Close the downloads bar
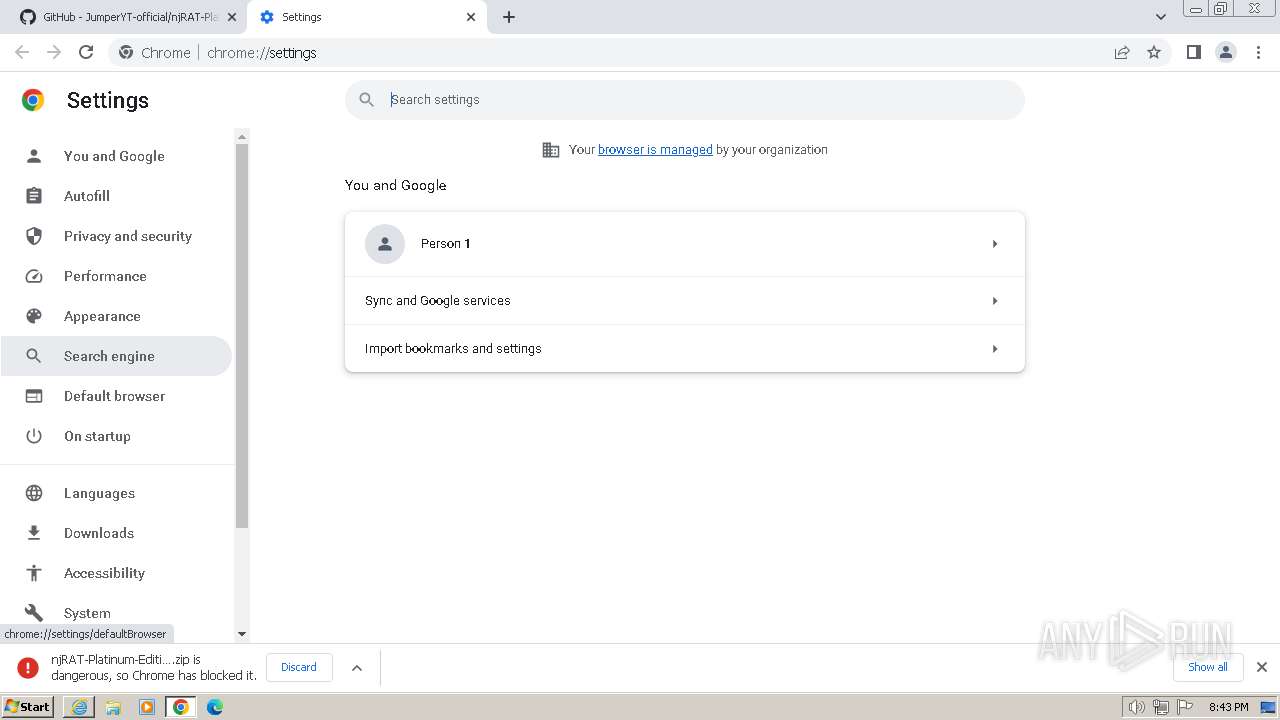Viewport: 1280px width, 720px height. click(x=1262, y=667)
